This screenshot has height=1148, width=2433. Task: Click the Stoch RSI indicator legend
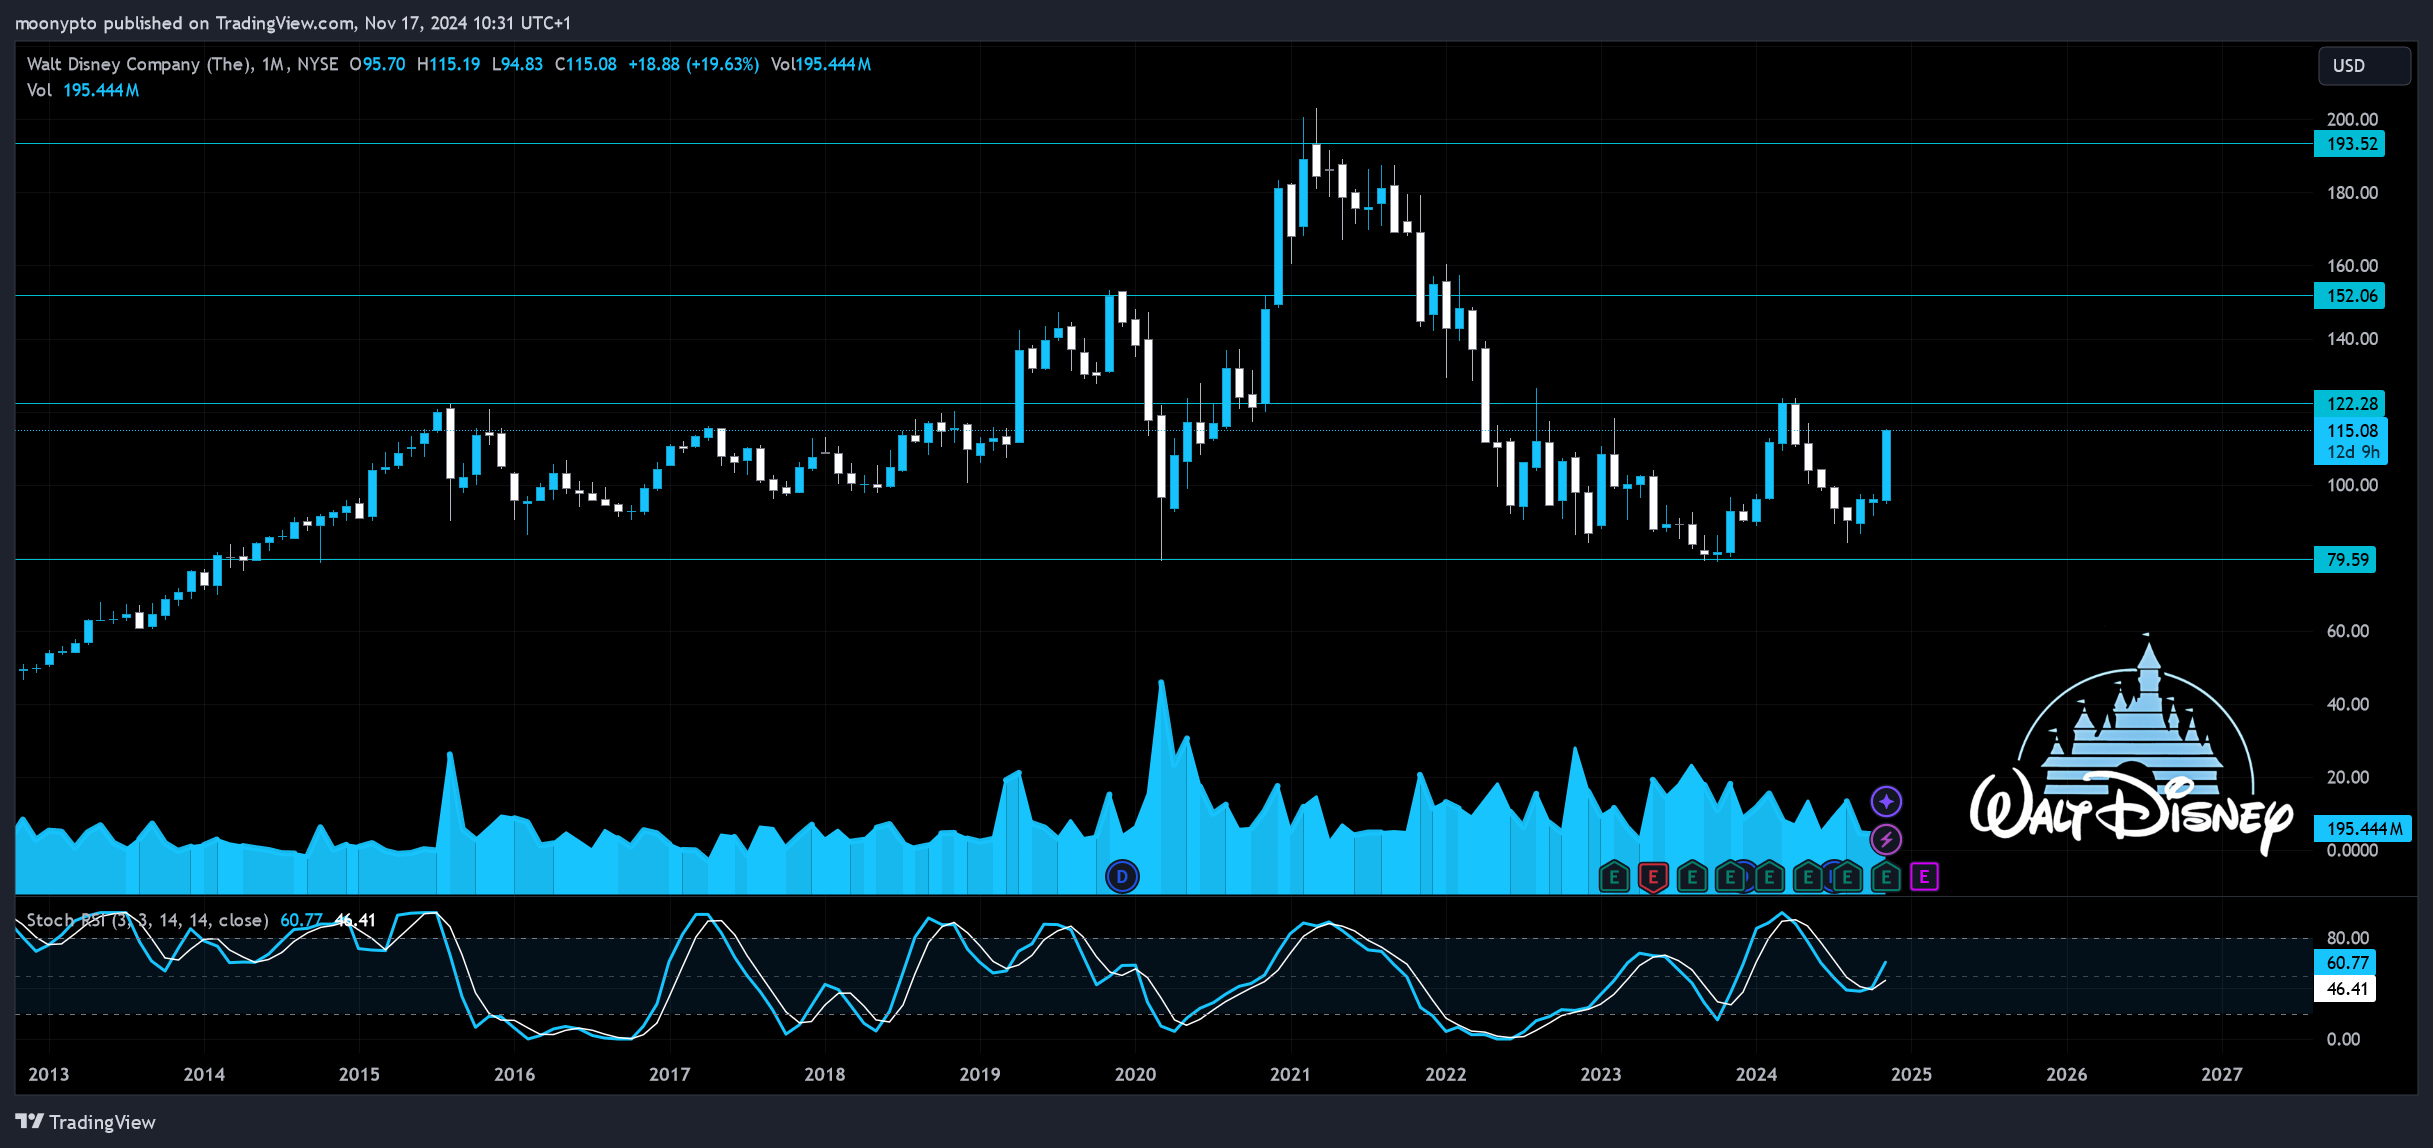coord(147,920)
